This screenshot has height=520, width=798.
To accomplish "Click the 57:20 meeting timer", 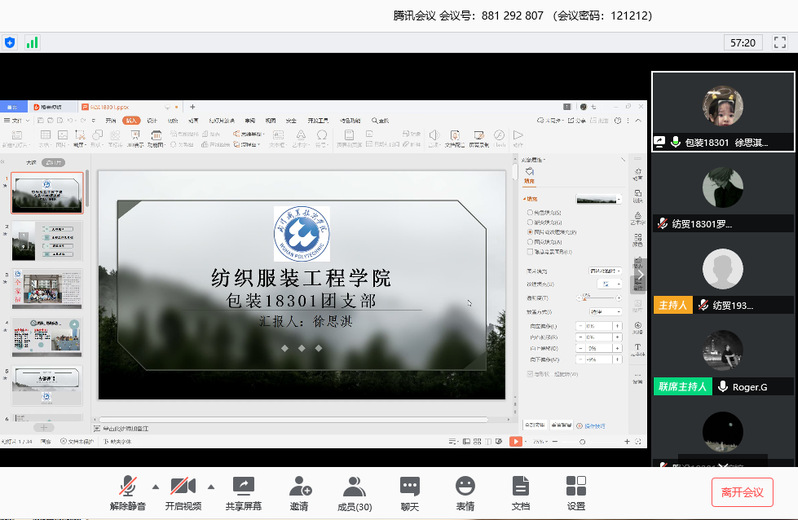I will tap(742, 42).
